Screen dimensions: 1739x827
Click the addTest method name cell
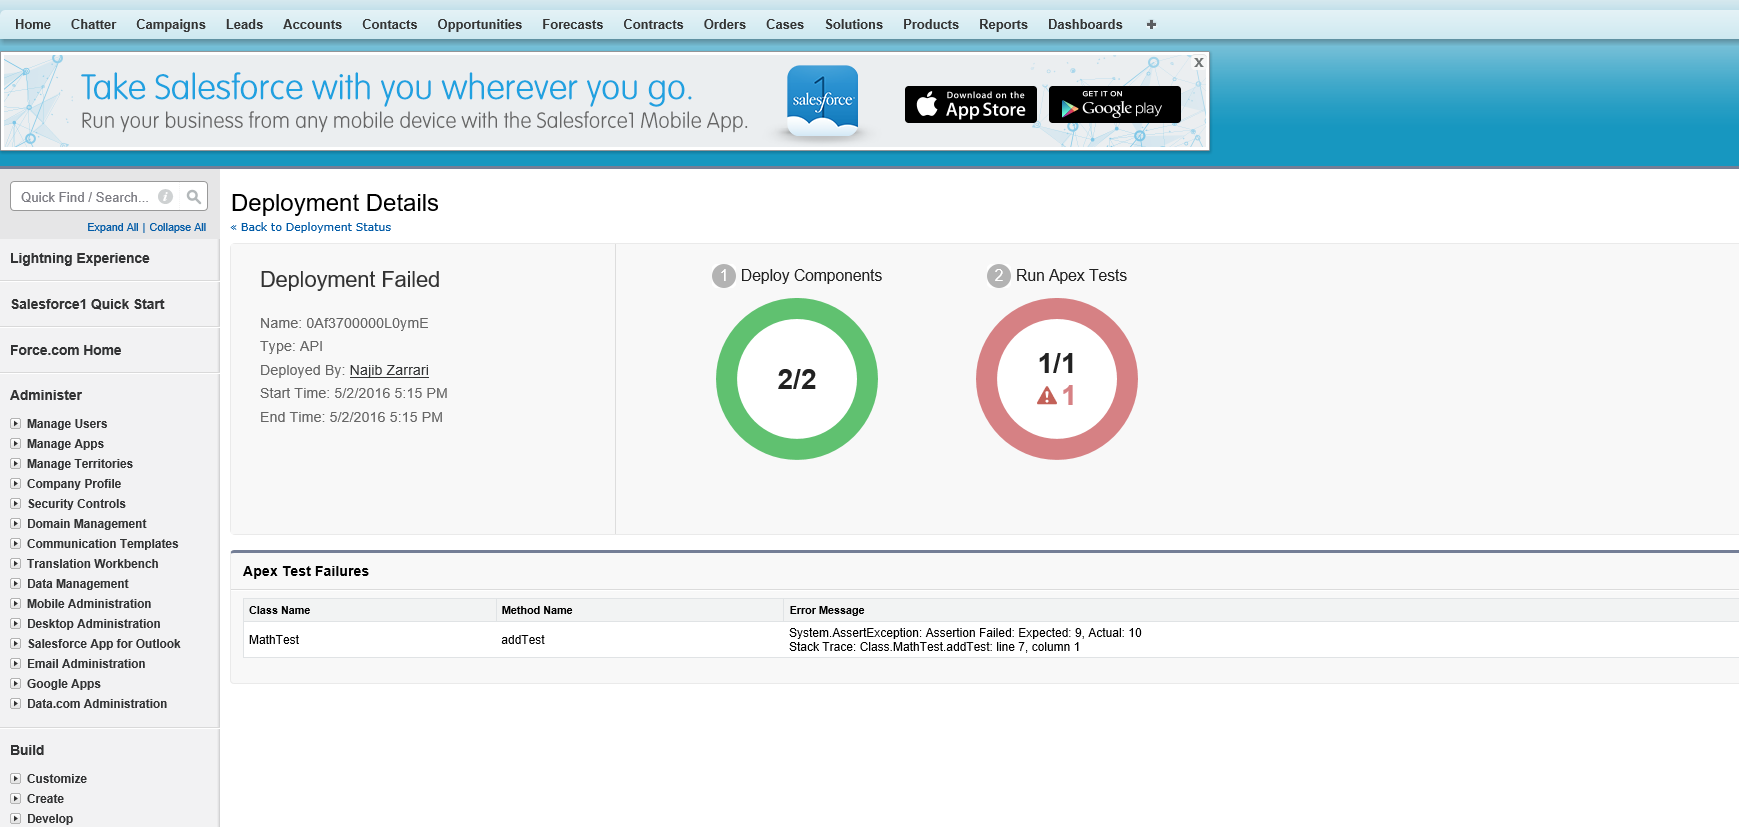click(x=523, y=640)
